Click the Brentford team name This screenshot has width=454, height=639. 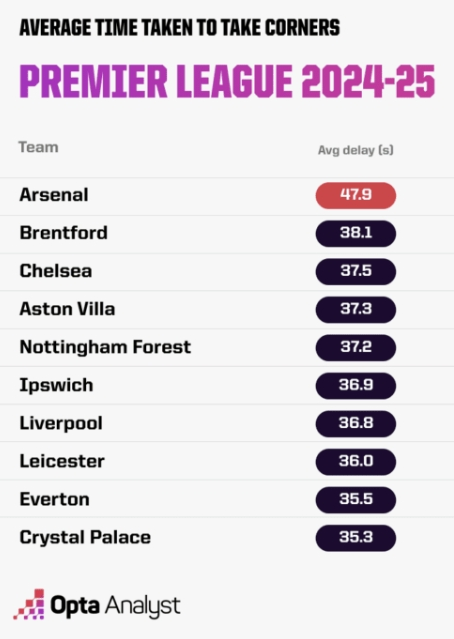[64, 233]
